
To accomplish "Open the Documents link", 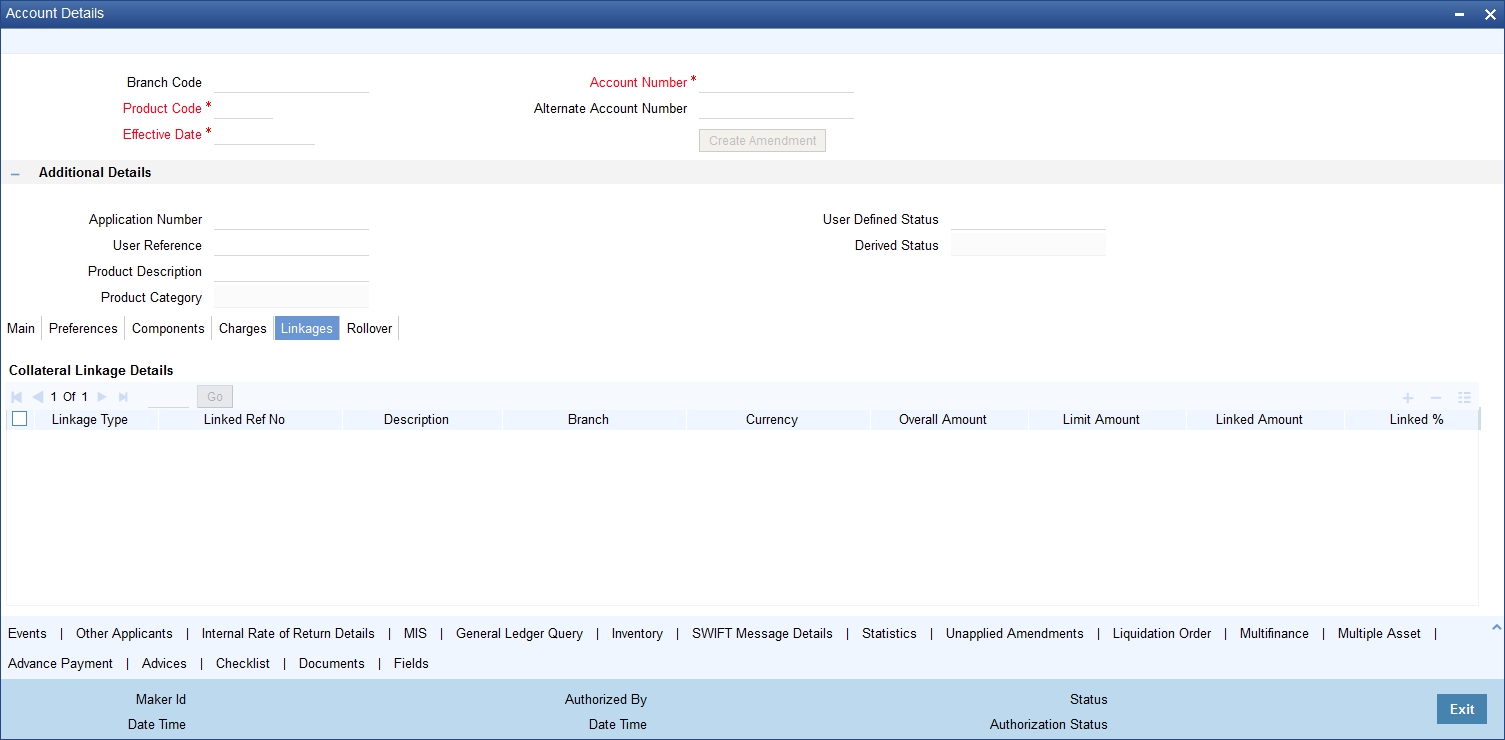I will pyautogui.click(x=332, y=663).
